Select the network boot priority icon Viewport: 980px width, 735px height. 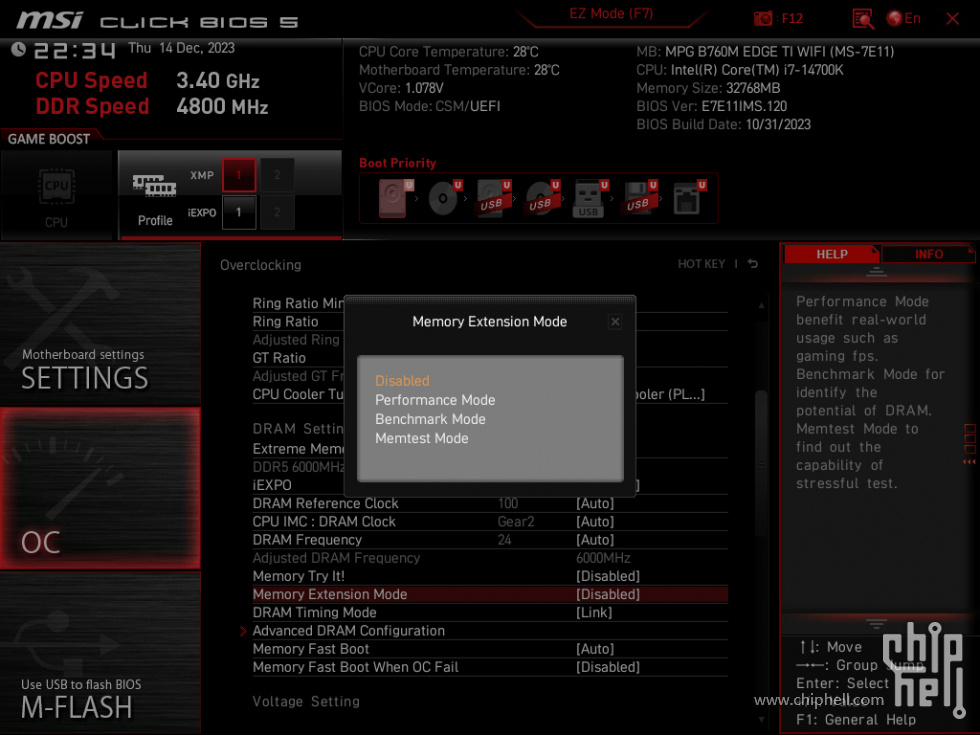pyautogui.click(x=689, y=198)
